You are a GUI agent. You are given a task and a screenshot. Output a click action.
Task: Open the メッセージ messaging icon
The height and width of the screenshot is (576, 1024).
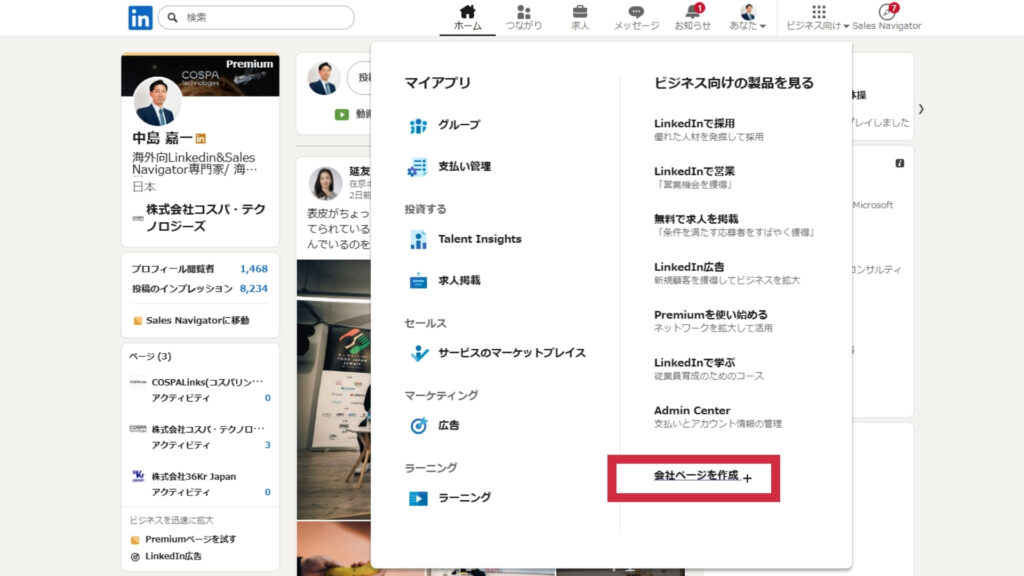636,13
